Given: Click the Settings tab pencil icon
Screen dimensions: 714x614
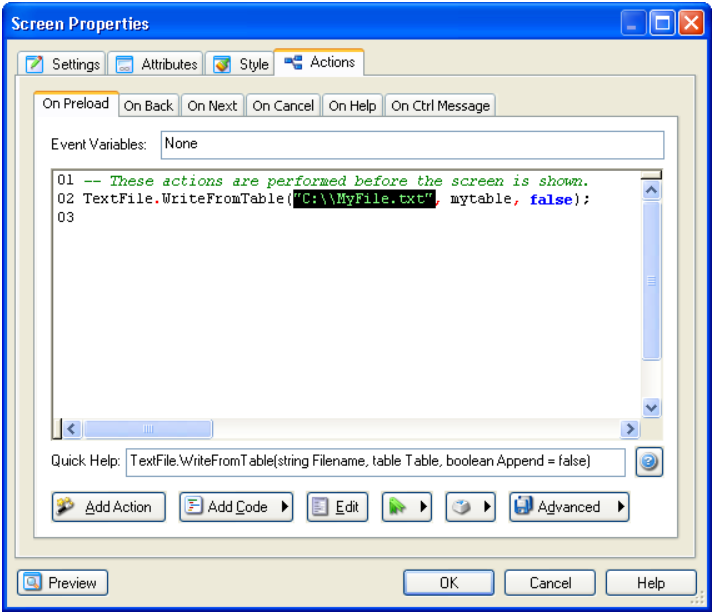Looking at the screenshot, I should click(35, 64).
